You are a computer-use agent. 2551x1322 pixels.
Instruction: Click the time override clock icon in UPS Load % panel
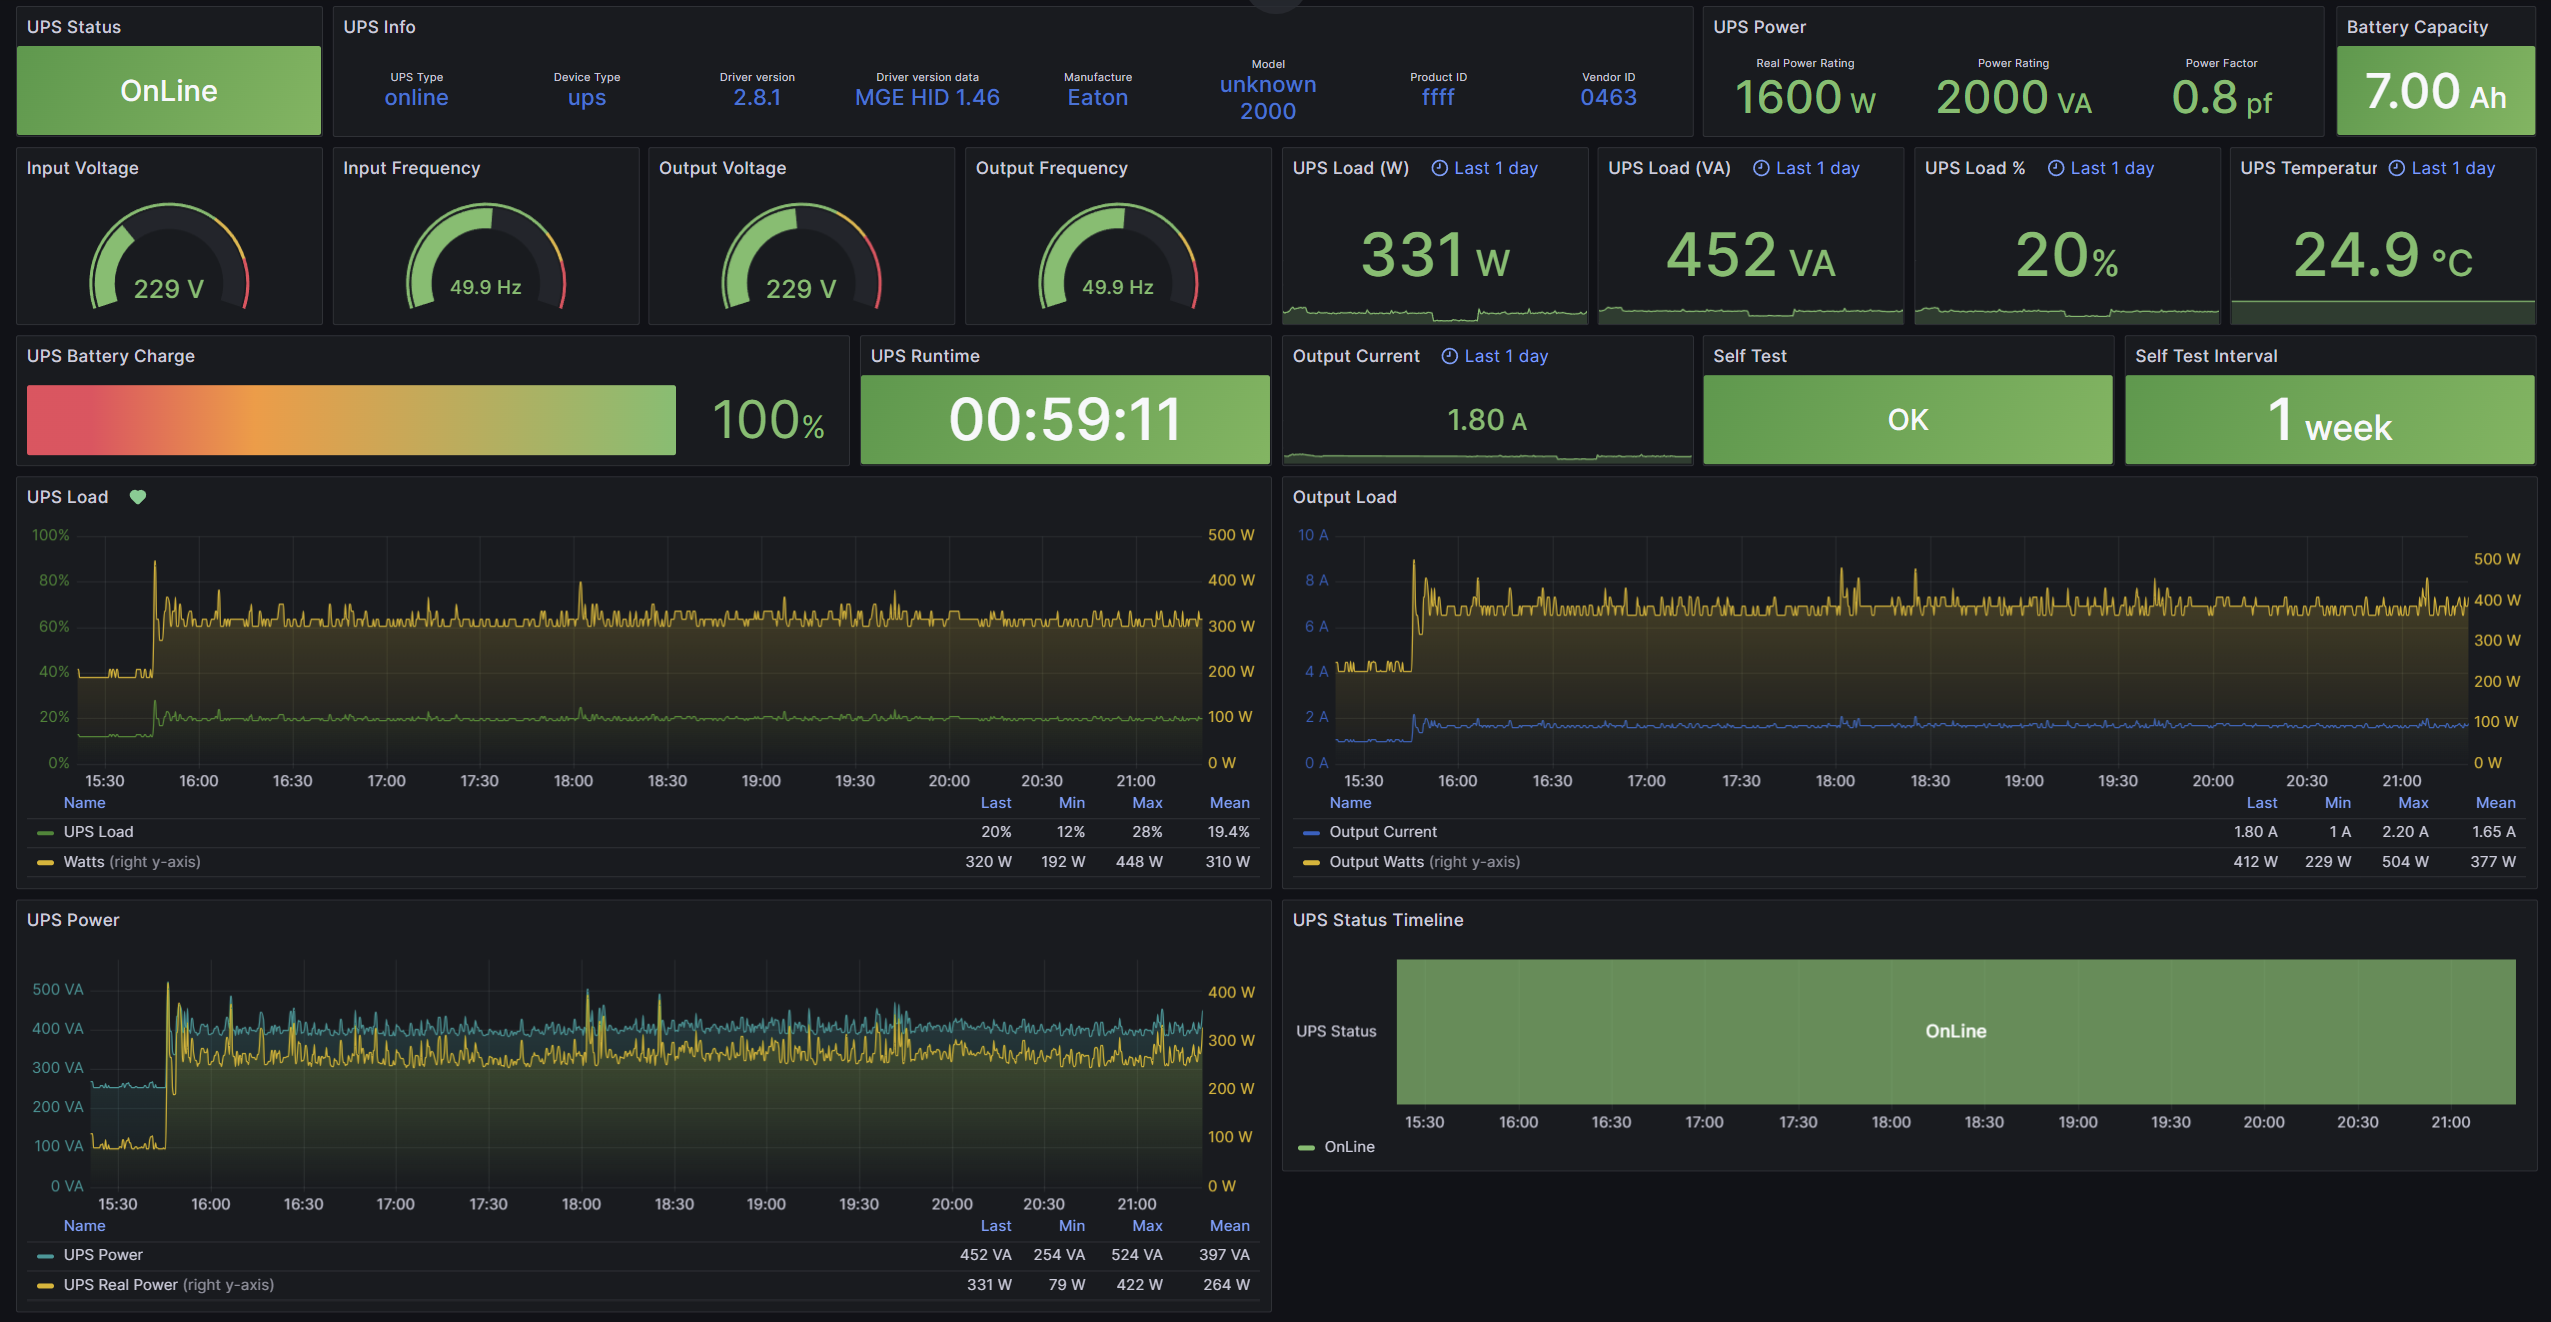[2056, 168]
